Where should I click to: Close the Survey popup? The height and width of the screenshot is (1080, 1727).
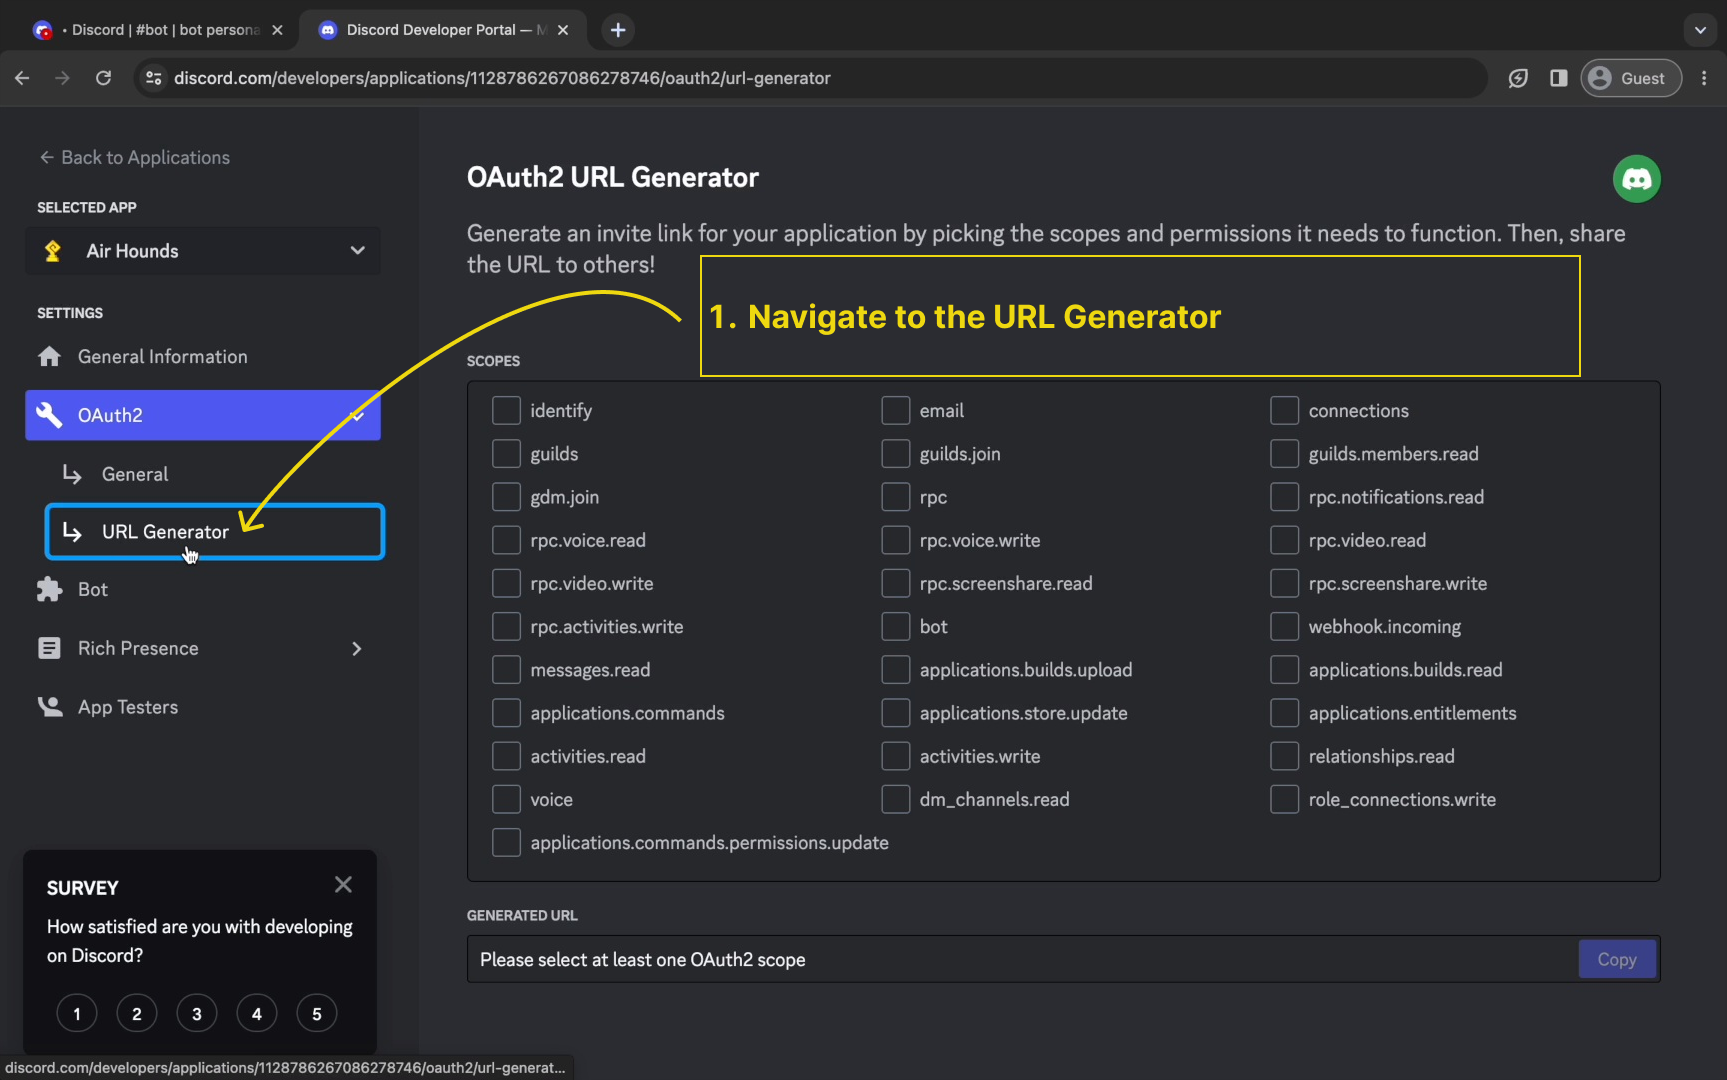point(343,885)
